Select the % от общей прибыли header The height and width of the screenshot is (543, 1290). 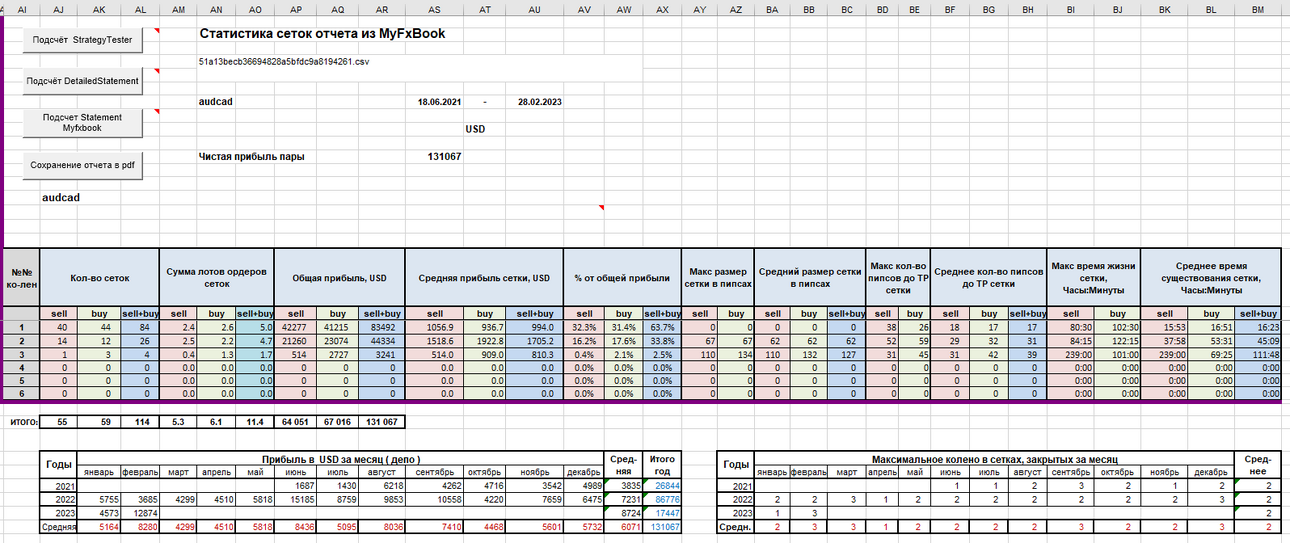tap(623, 277)
